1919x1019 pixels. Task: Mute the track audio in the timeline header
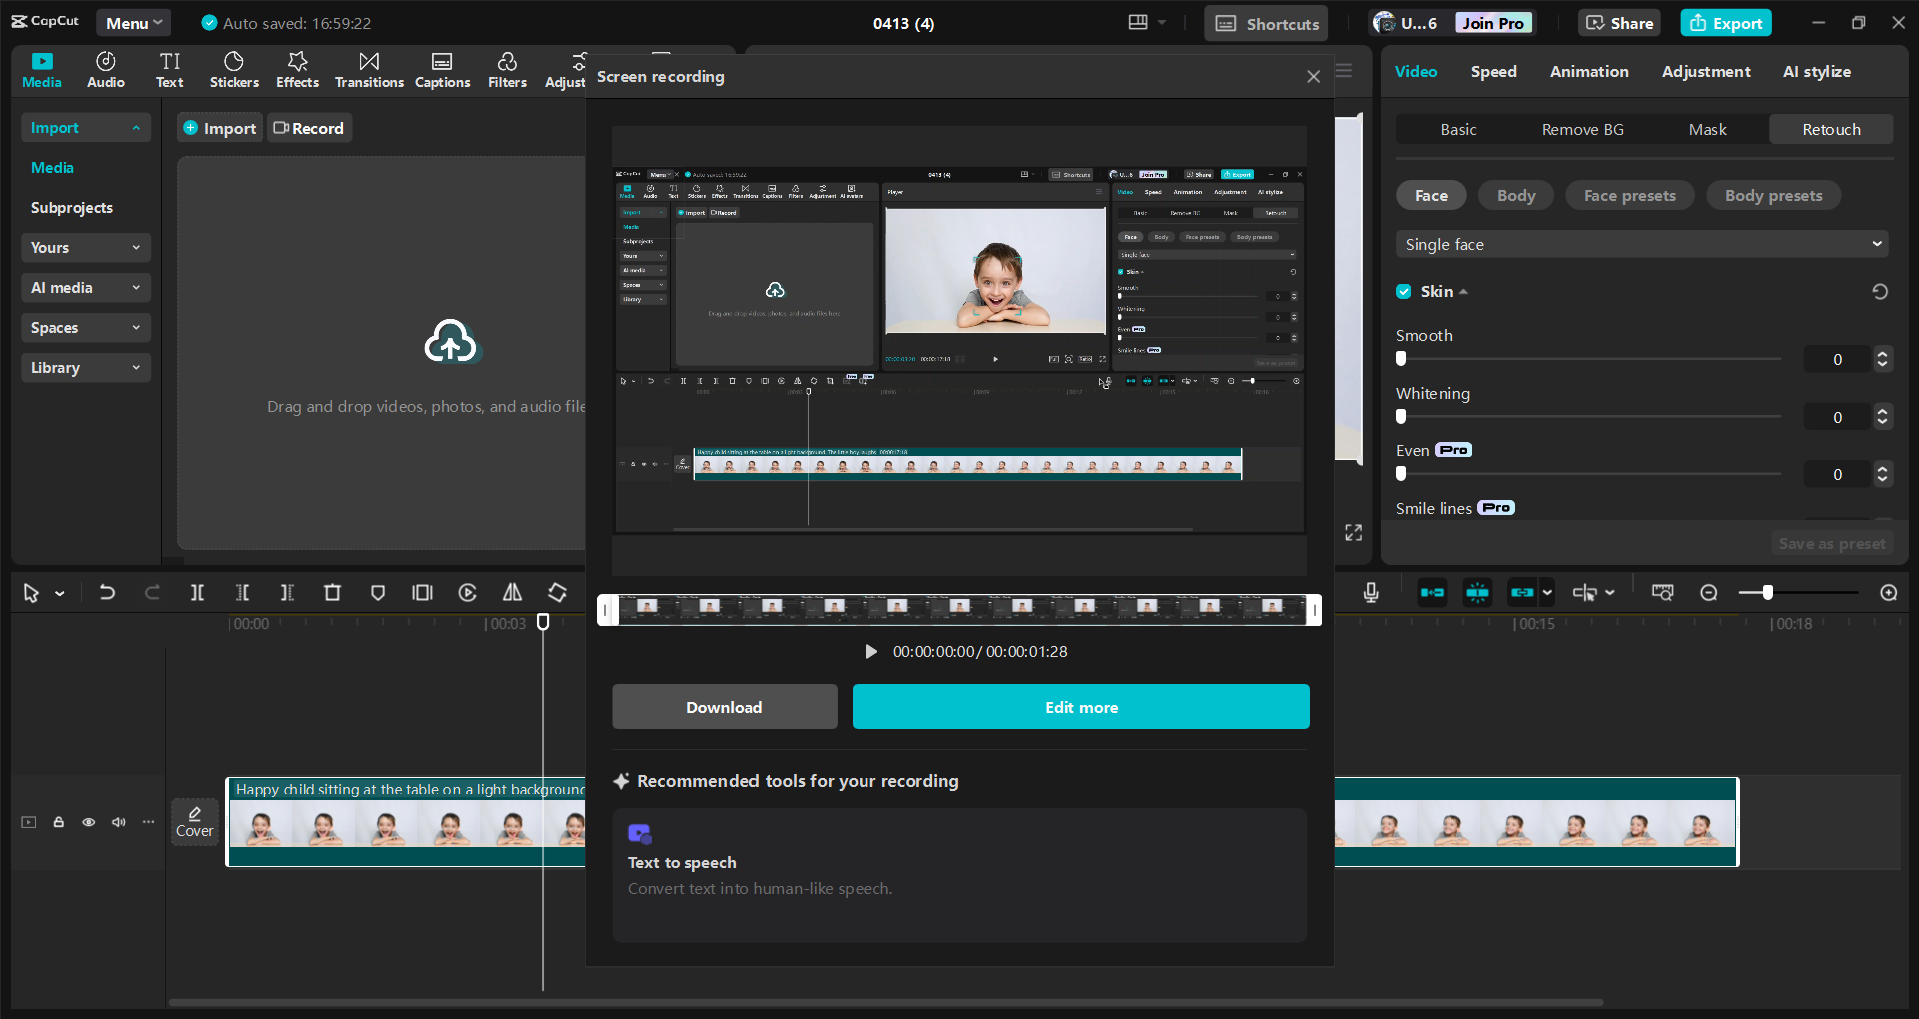click(118, 821)
